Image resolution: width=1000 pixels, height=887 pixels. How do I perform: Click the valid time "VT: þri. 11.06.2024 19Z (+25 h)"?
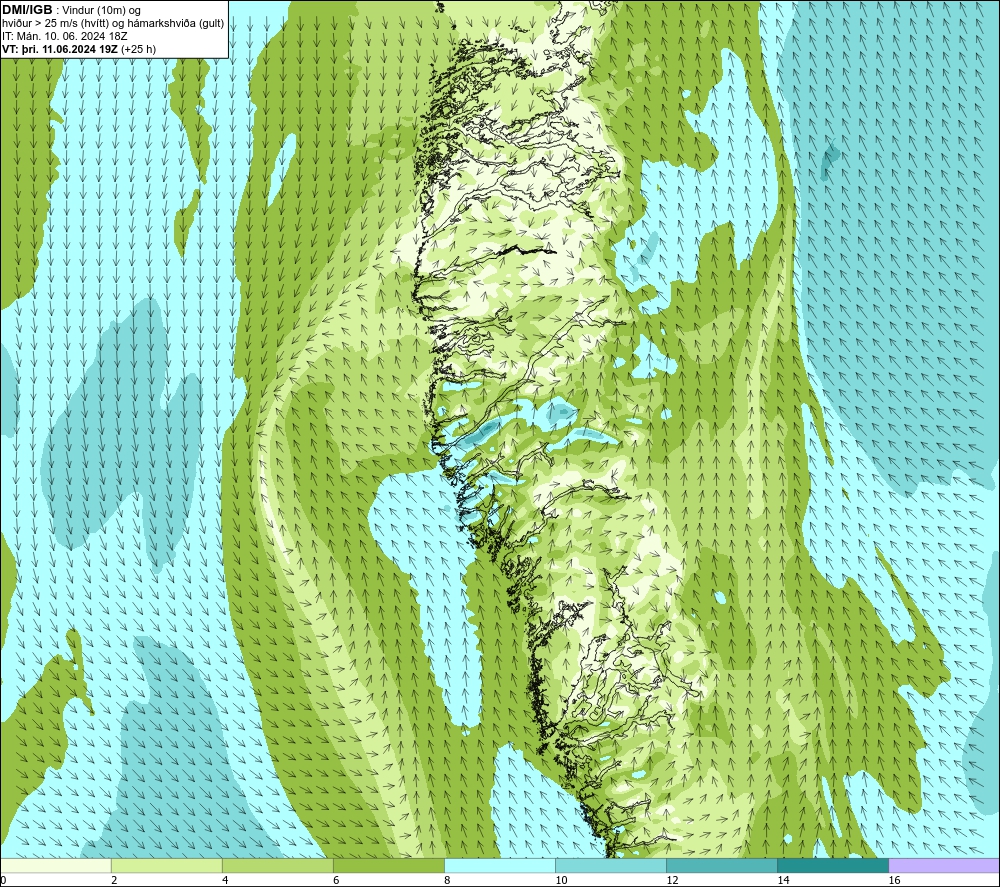point(78,49)
